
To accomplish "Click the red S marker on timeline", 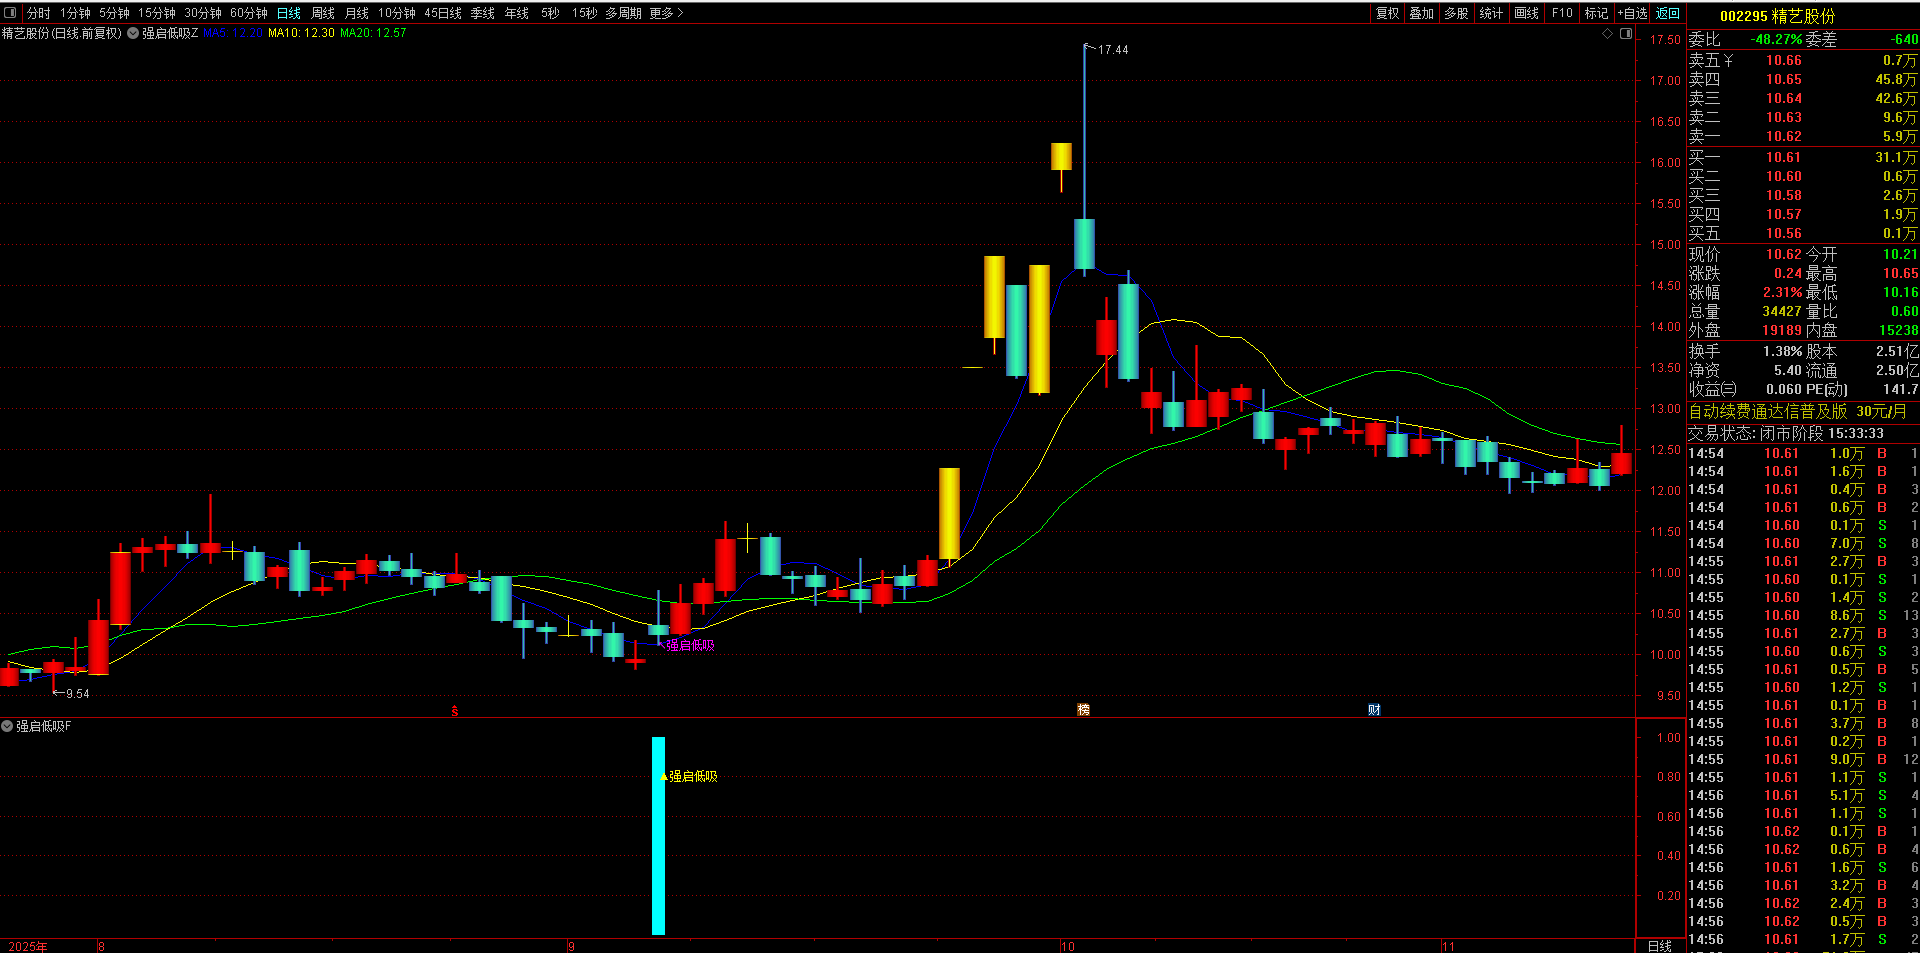I will coord(455,711).
